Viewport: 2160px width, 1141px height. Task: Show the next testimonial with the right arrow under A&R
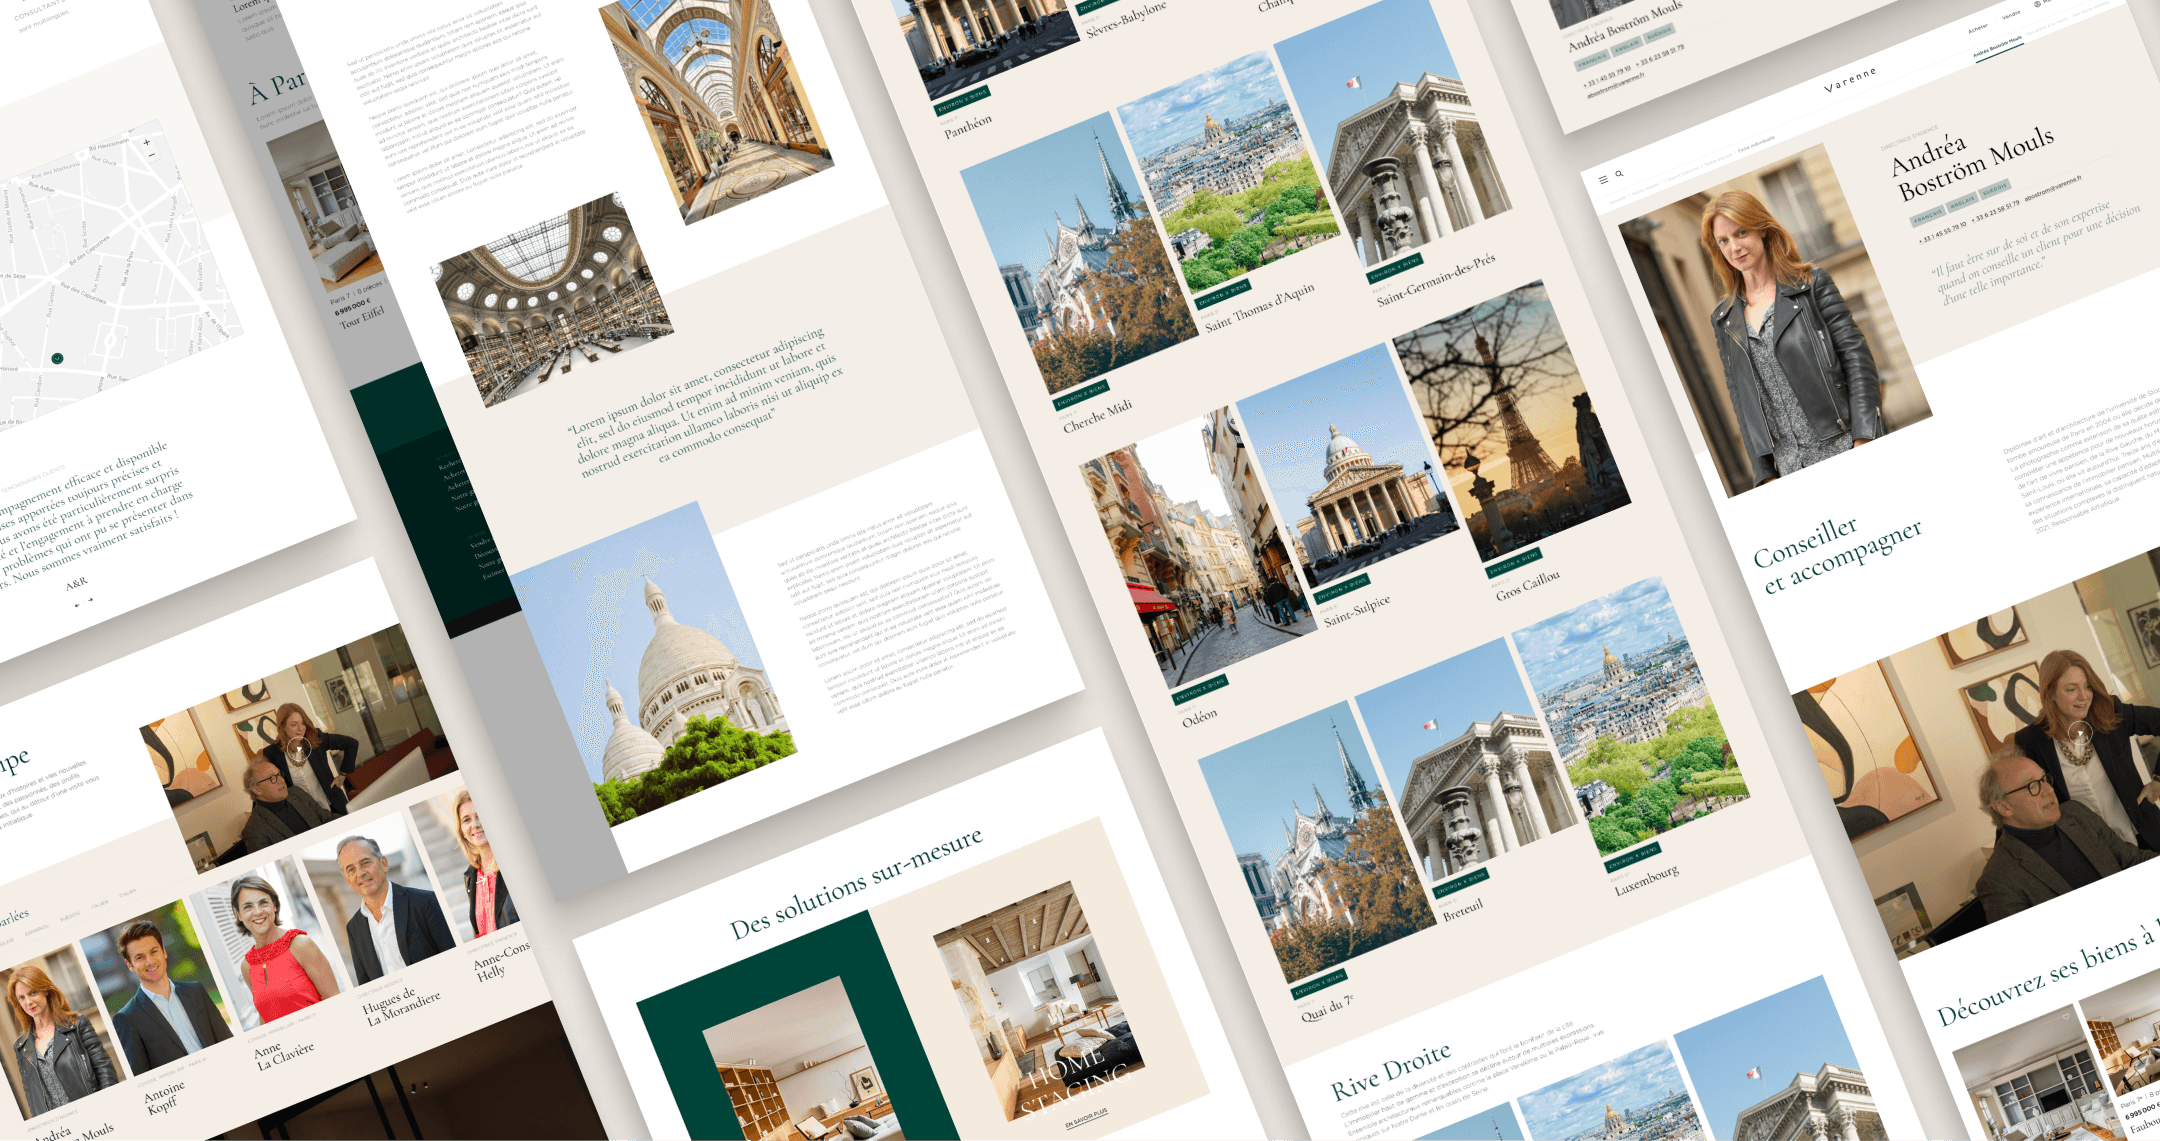point(90,600)
